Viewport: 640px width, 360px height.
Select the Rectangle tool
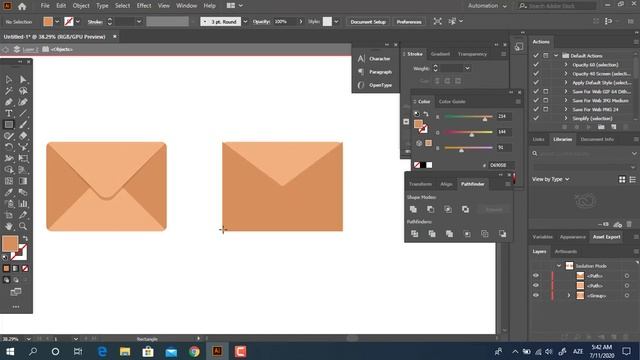point(9,124)
